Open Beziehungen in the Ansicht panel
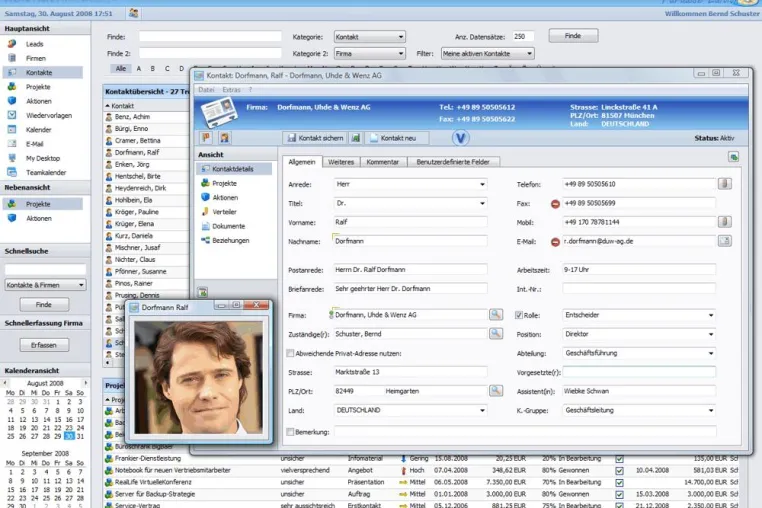 230,241
